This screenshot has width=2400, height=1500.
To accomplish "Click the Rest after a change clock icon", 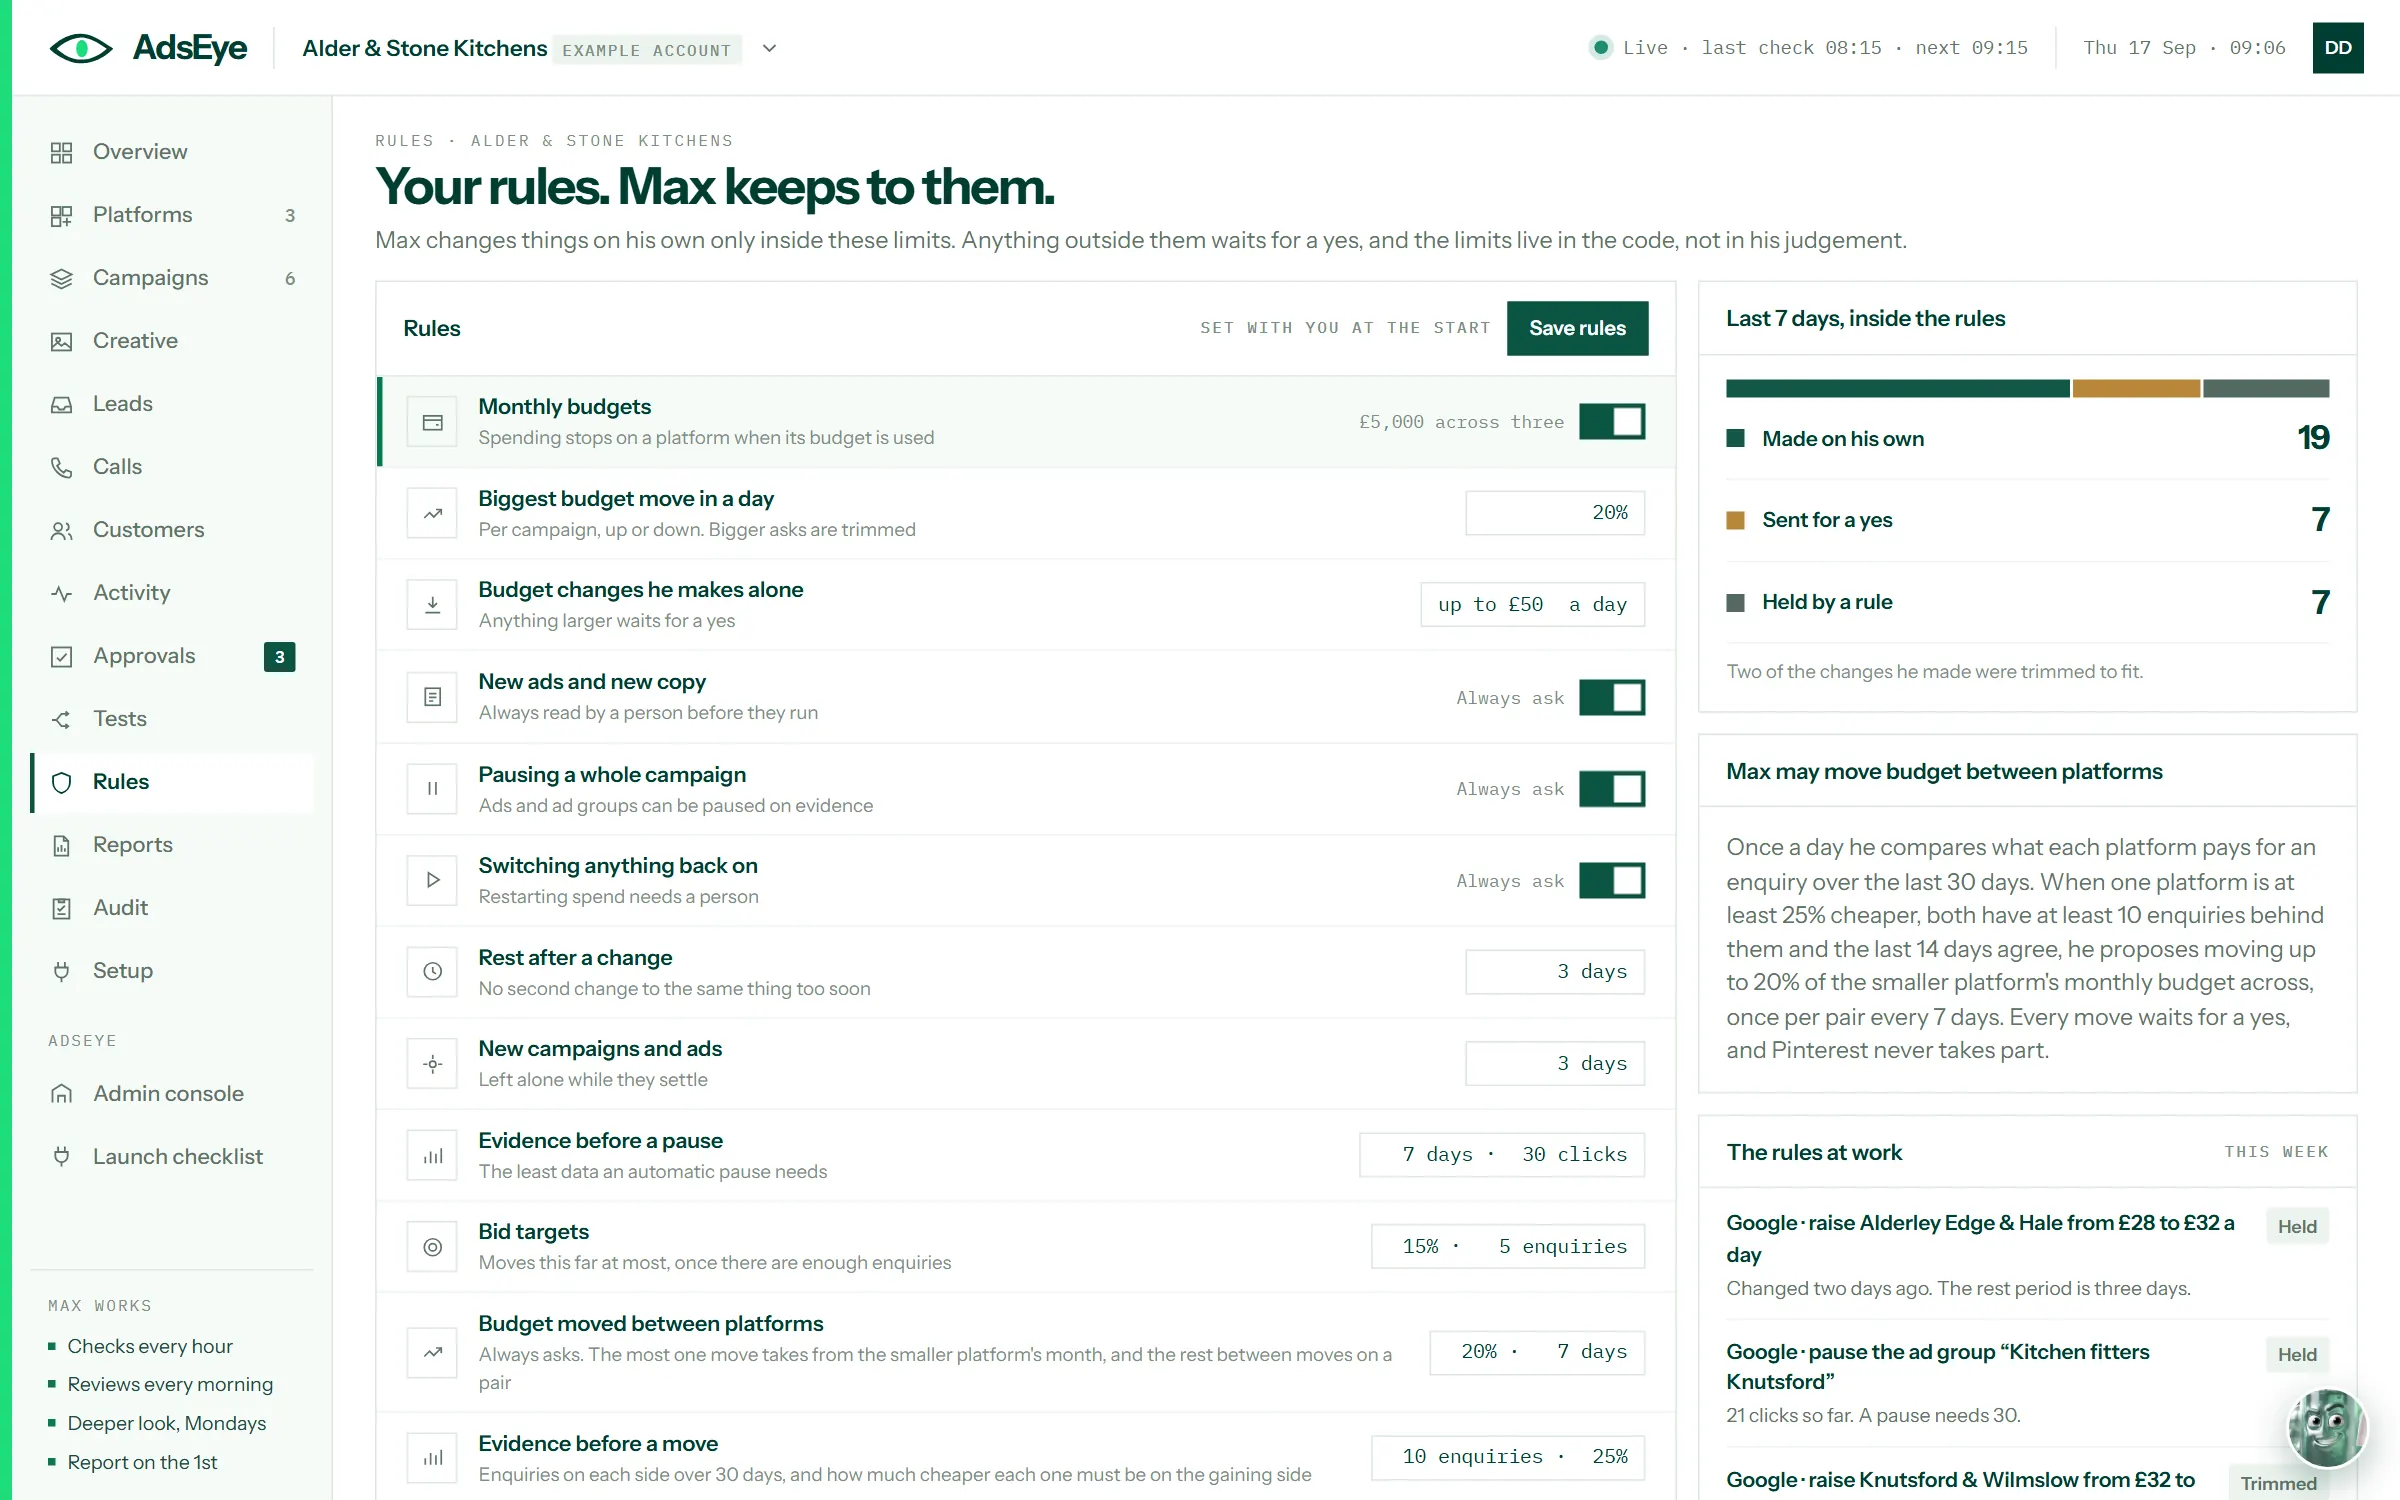I will pyautogui.click(x=432, y=972).
